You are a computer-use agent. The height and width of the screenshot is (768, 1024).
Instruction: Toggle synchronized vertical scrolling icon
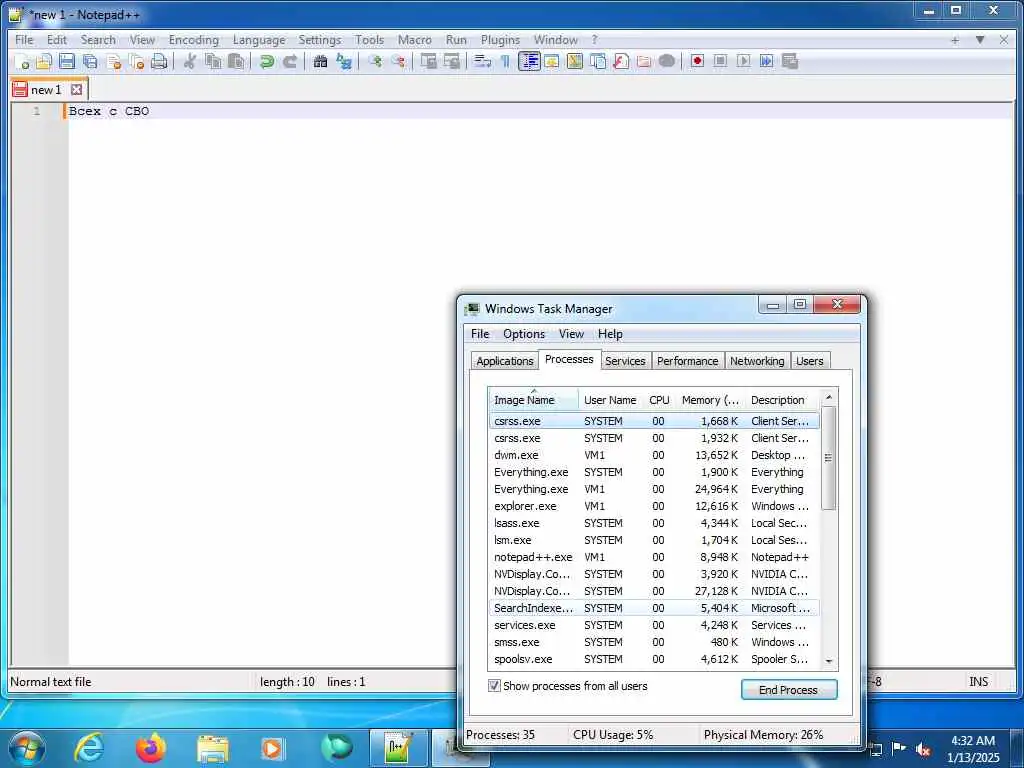click(428, 61)
